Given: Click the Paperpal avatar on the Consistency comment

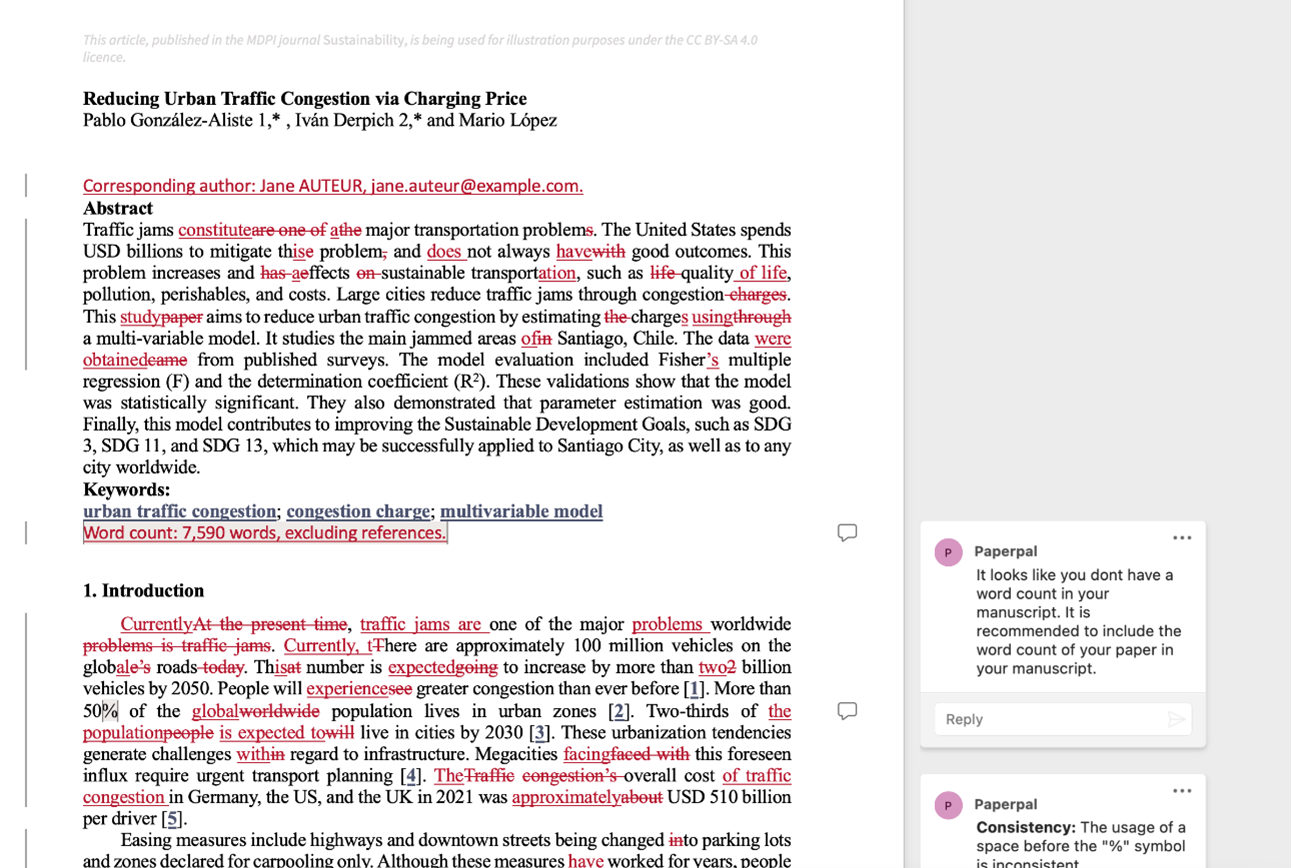Looking at the screenshot, I should [x=948, y=805].
